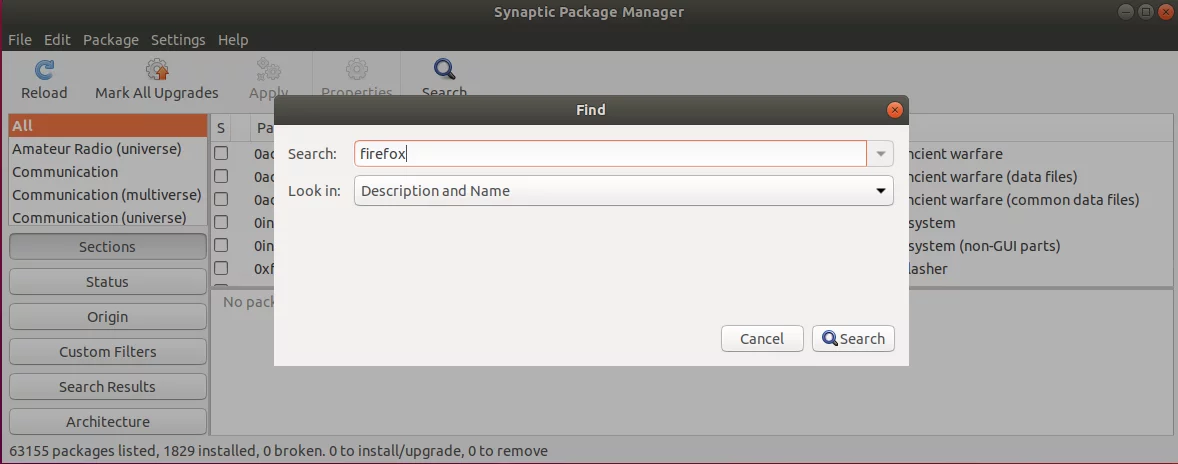Check the first package row checkbox

coord(221,154)
